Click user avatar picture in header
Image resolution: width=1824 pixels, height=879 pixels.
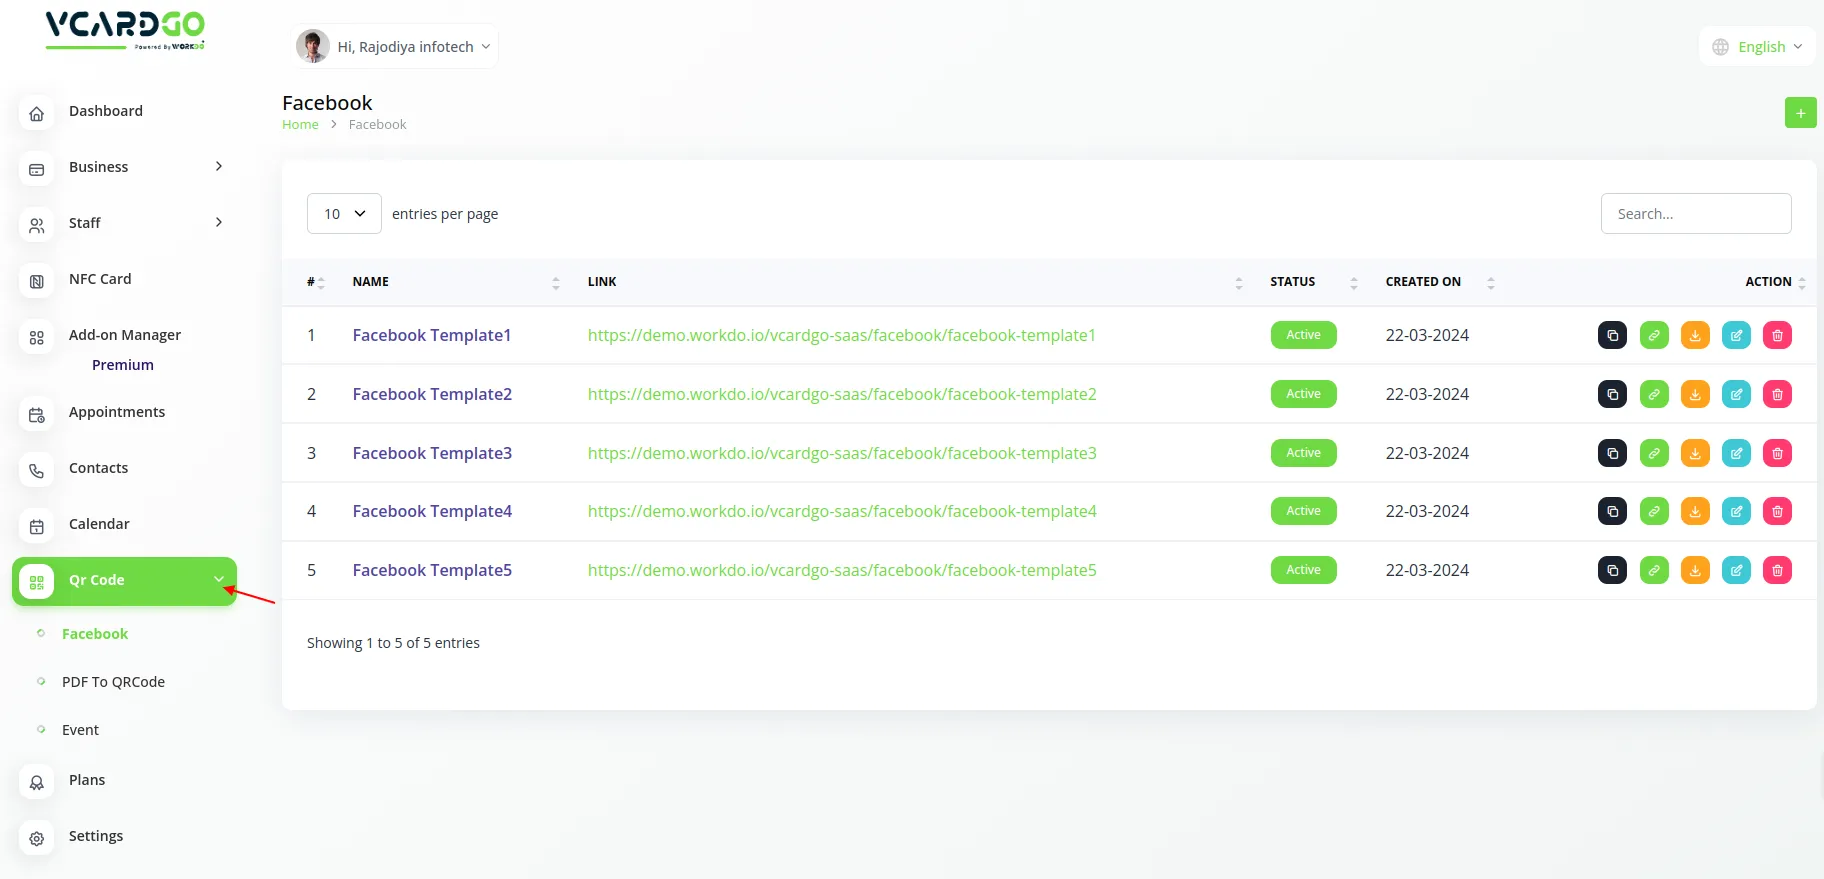pos(313,46)
